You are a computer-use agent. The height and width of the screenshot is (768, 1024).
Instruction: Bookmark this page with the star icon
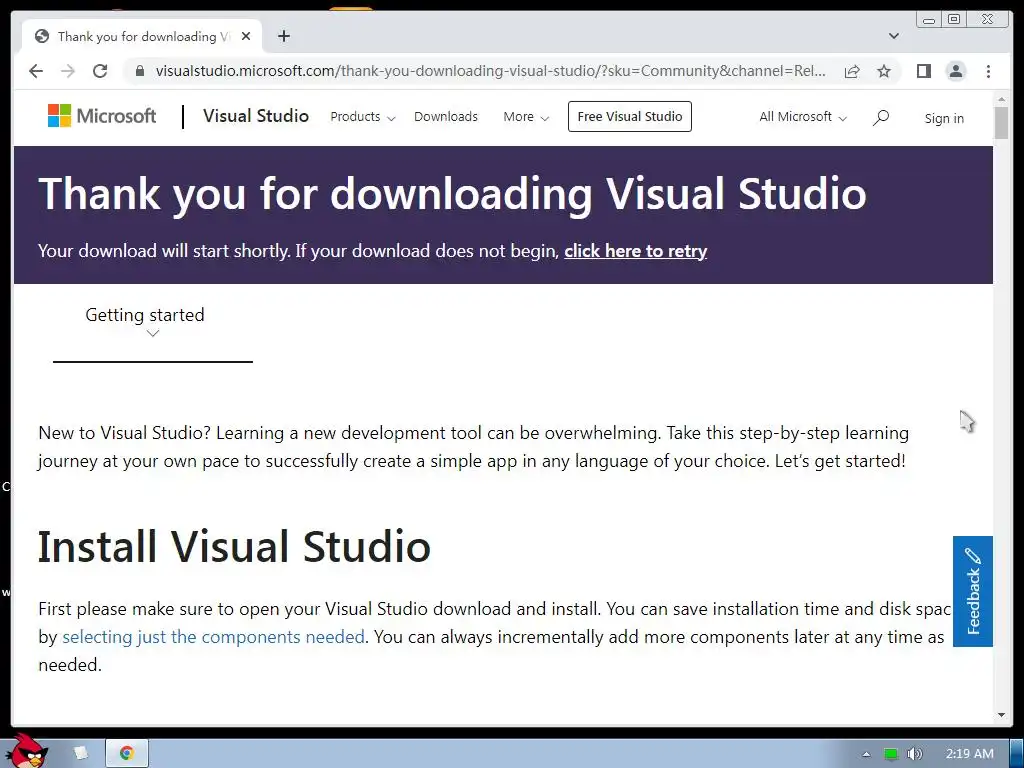884,71
